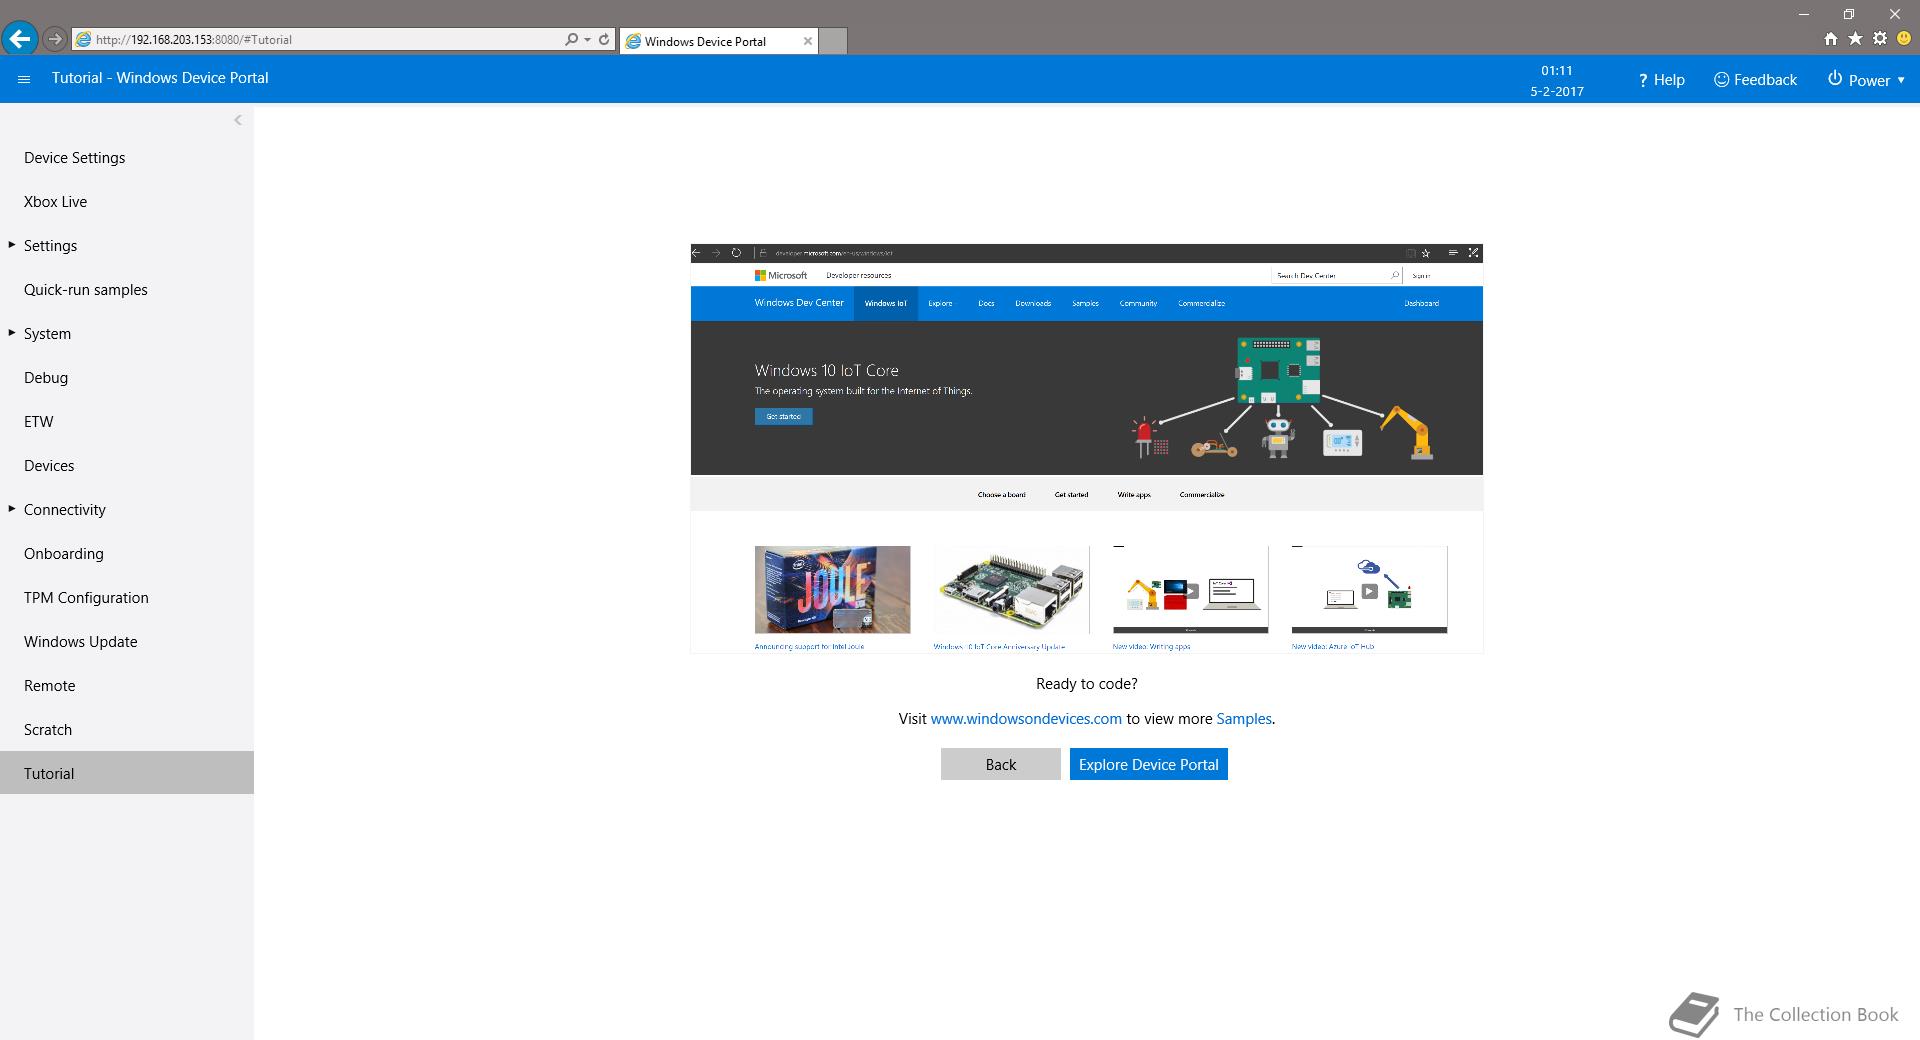This screenshot has height=1040, width=1920.
Task: Open www.windowsondevices.com link
Action: pos(1026,719)
